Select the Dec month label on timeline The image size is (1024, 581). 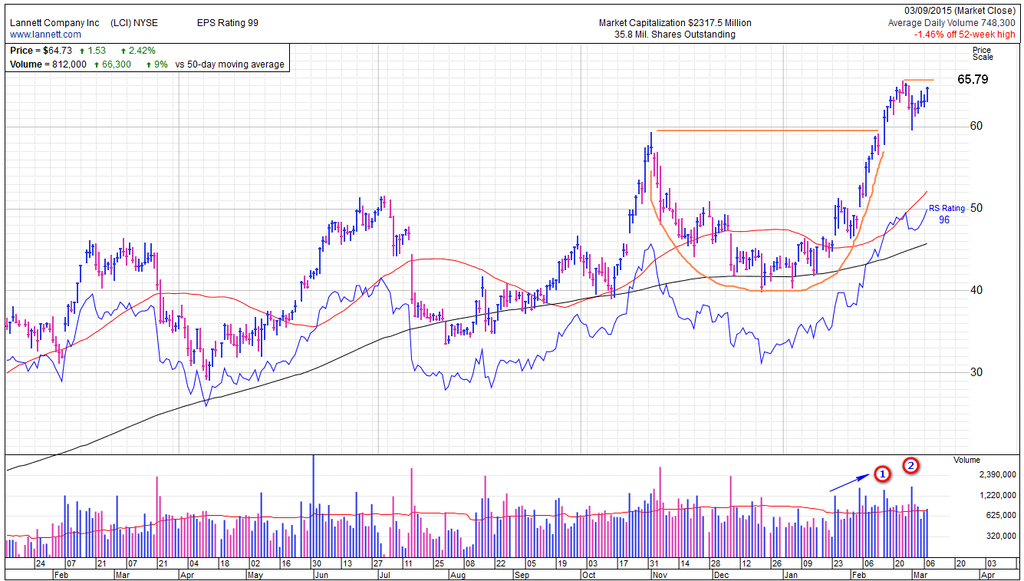tap(722, 575)
